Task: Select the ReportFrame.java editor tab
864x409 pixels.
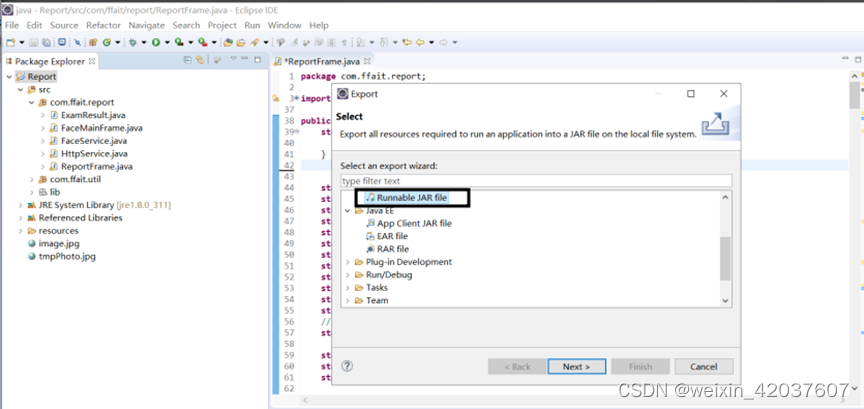Action: point(322,61)
